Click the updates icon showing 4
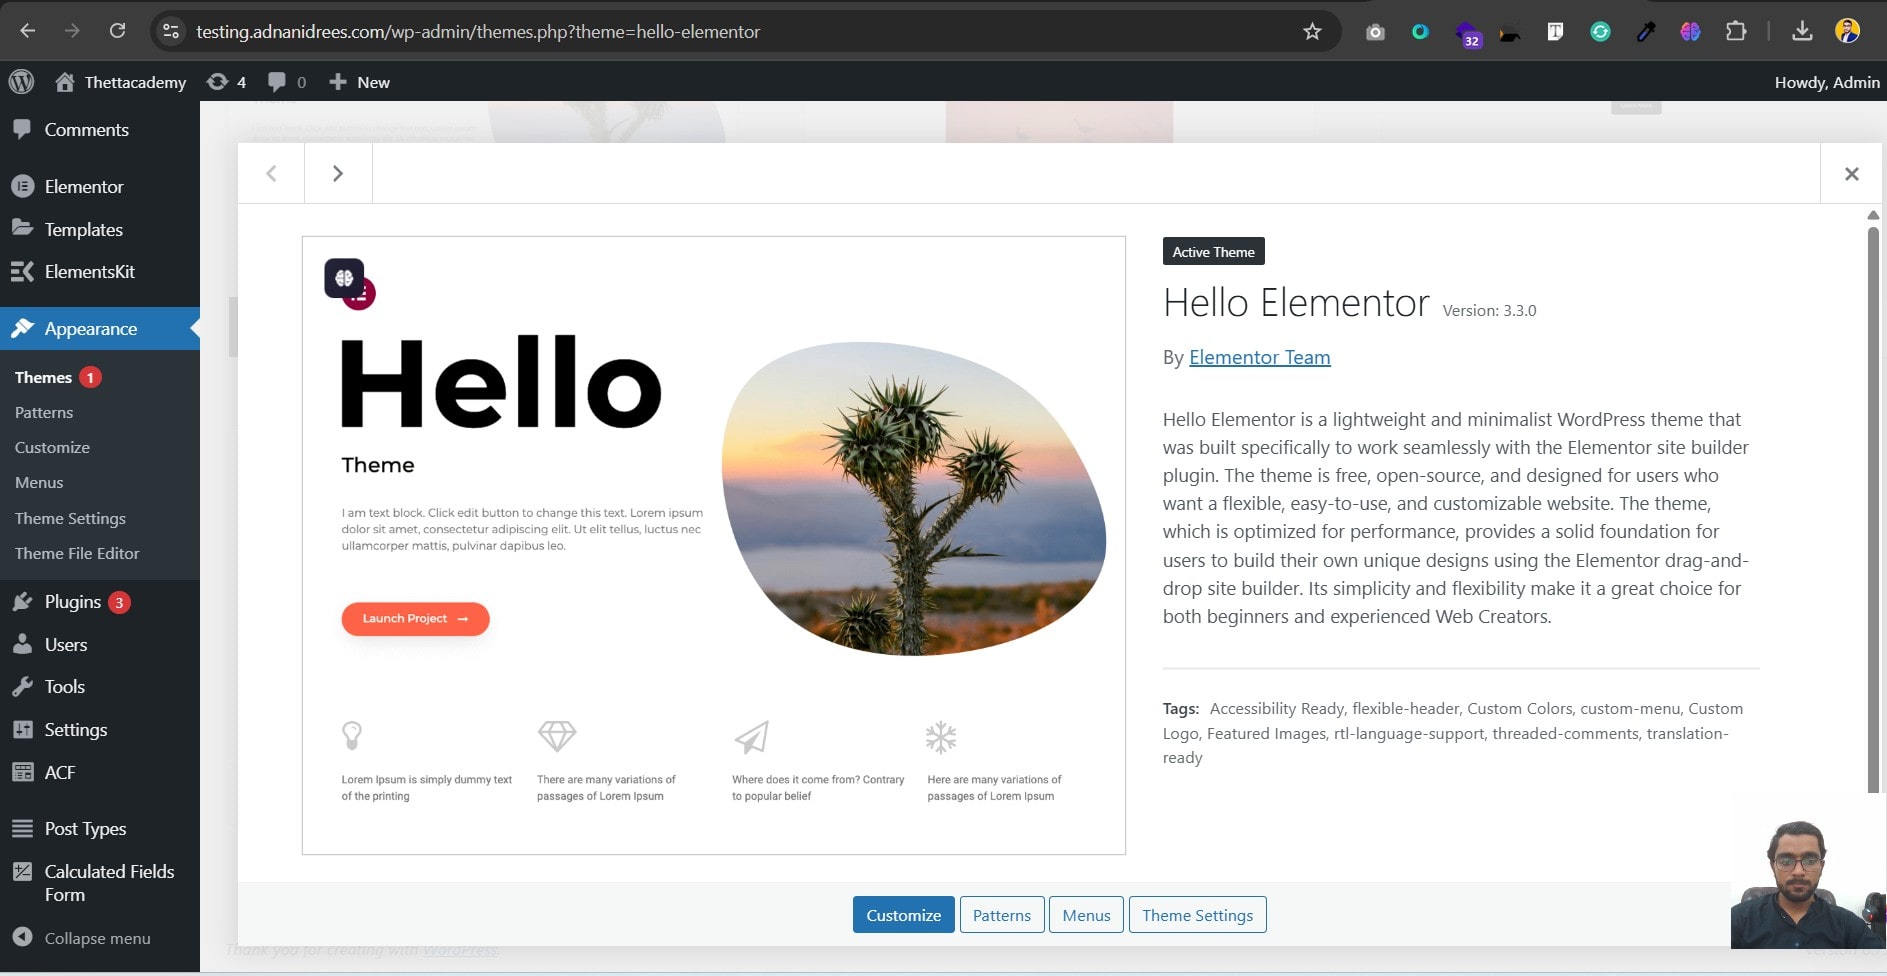 click(x=226, y=82)
